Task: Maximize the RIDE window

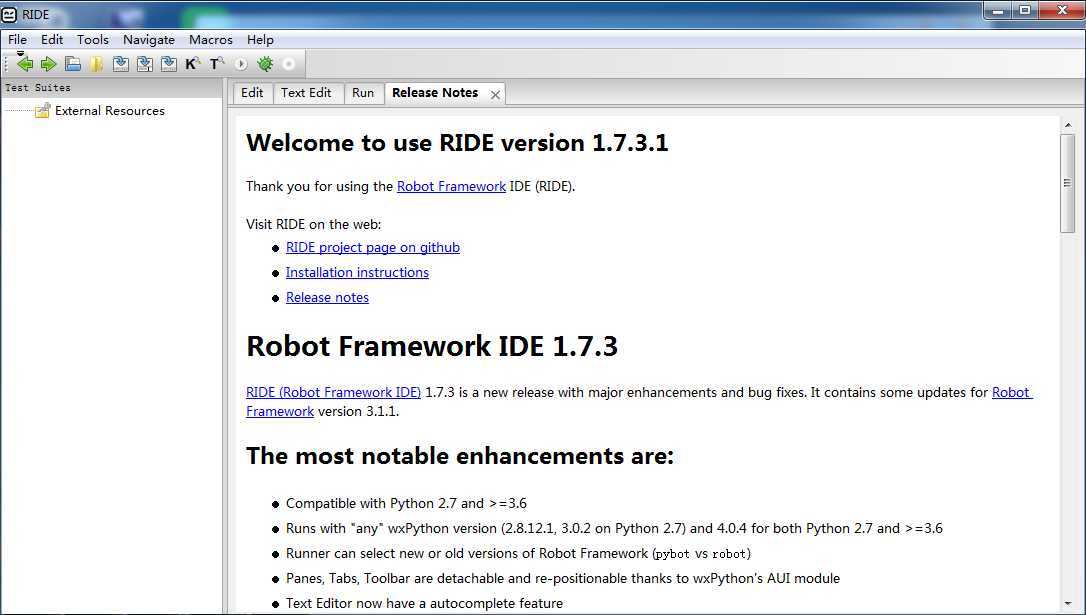Action: coord(1025,10)
